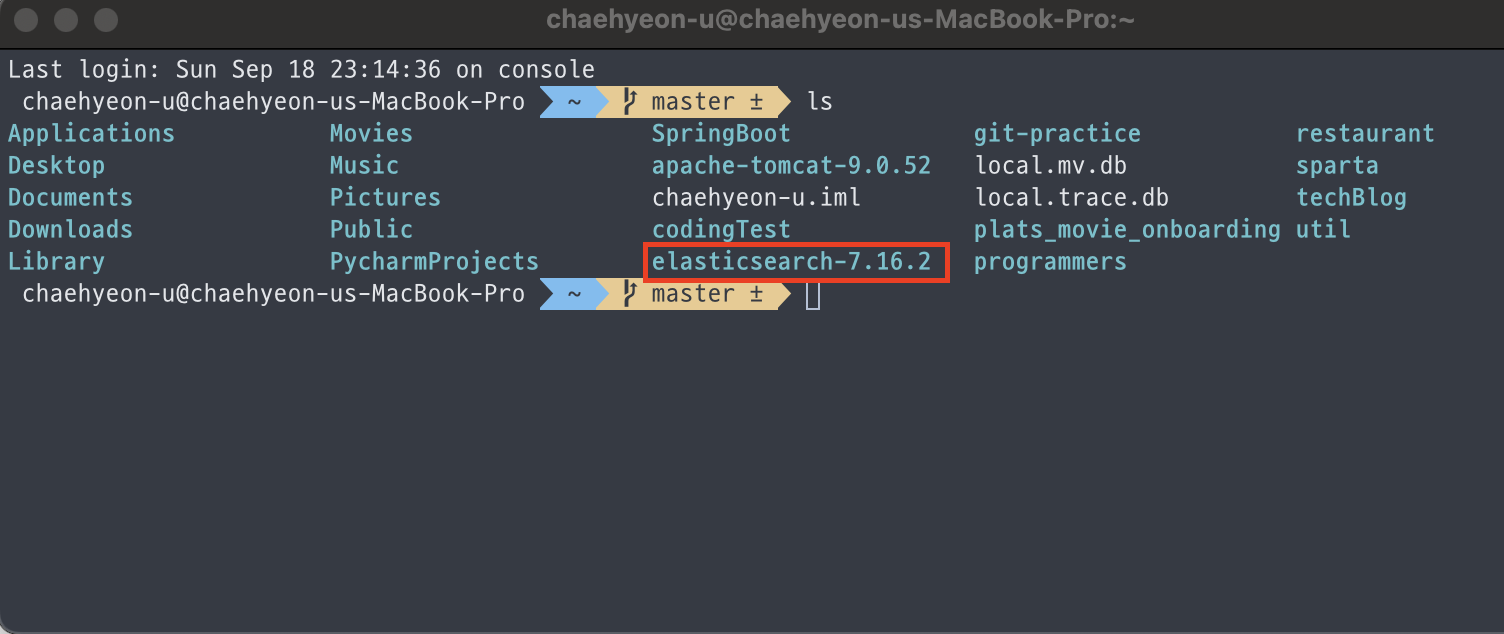The height and width of the screenshot is (634, 1504).
Task: Click the first prompt's blue tilde segment
Action: click(574, 102)
